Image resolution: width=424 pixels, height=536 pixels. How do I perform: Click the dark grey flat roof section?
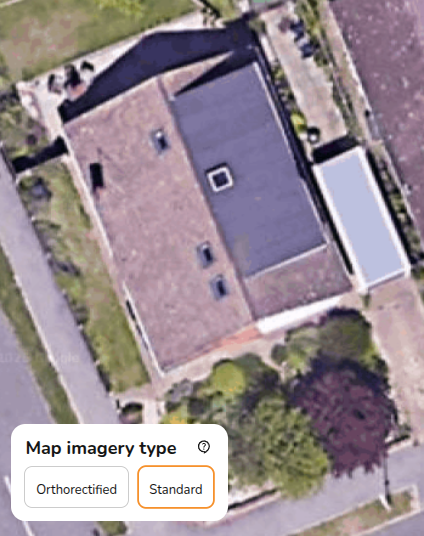249,171
